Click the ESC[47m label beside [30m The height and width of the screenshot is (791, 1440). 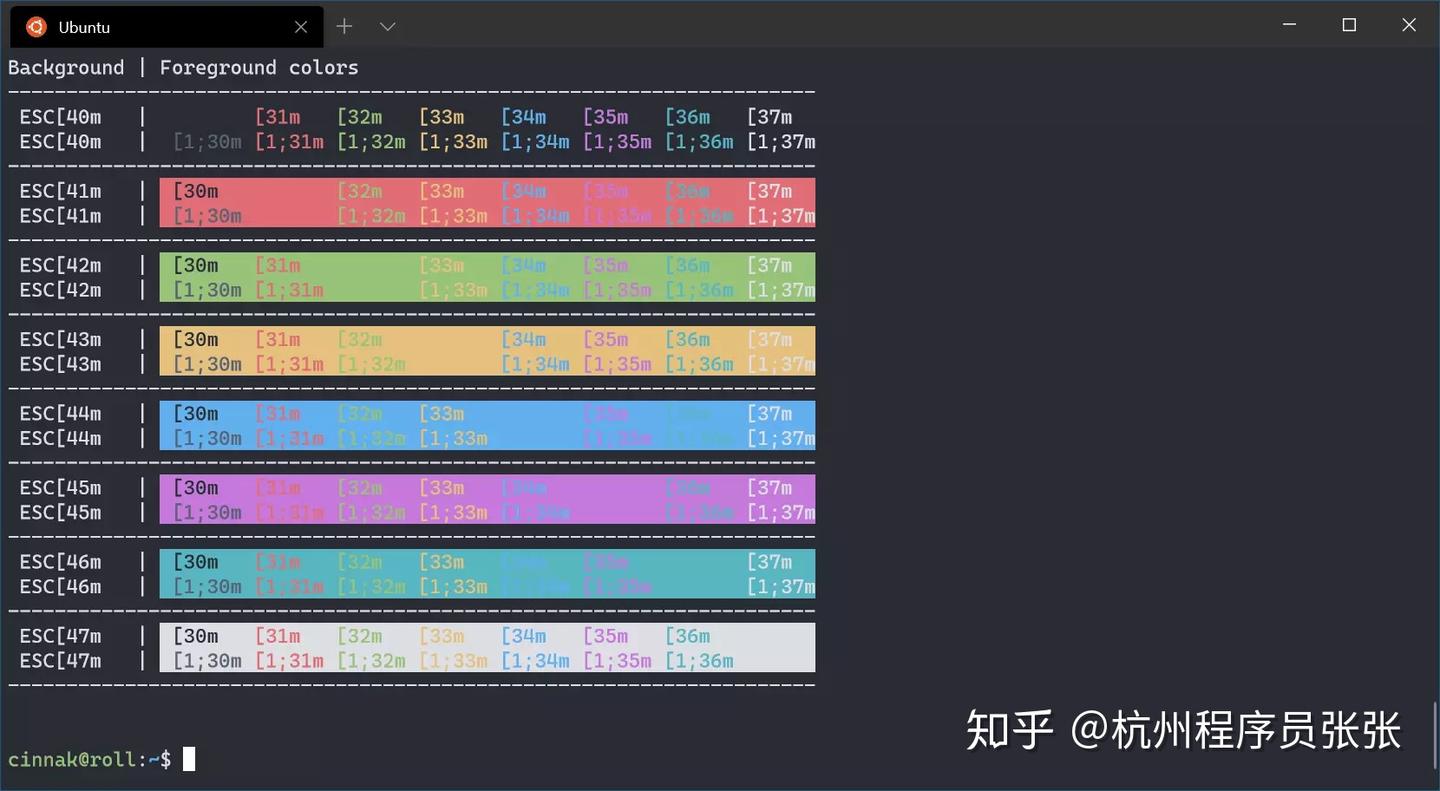[x=60, y=635]
